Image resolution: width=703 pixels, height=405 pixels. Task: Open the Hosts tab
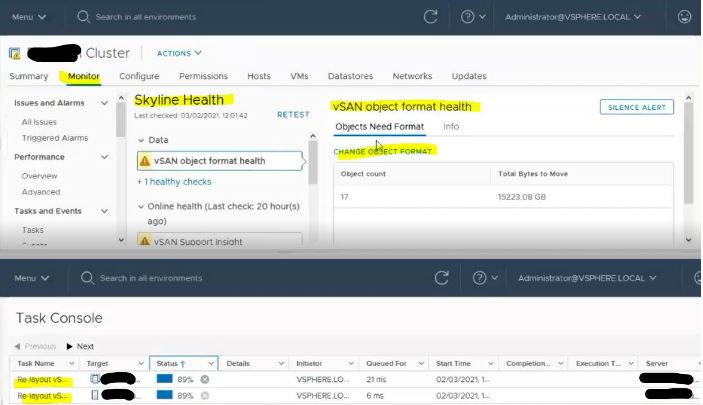point(259,76)
